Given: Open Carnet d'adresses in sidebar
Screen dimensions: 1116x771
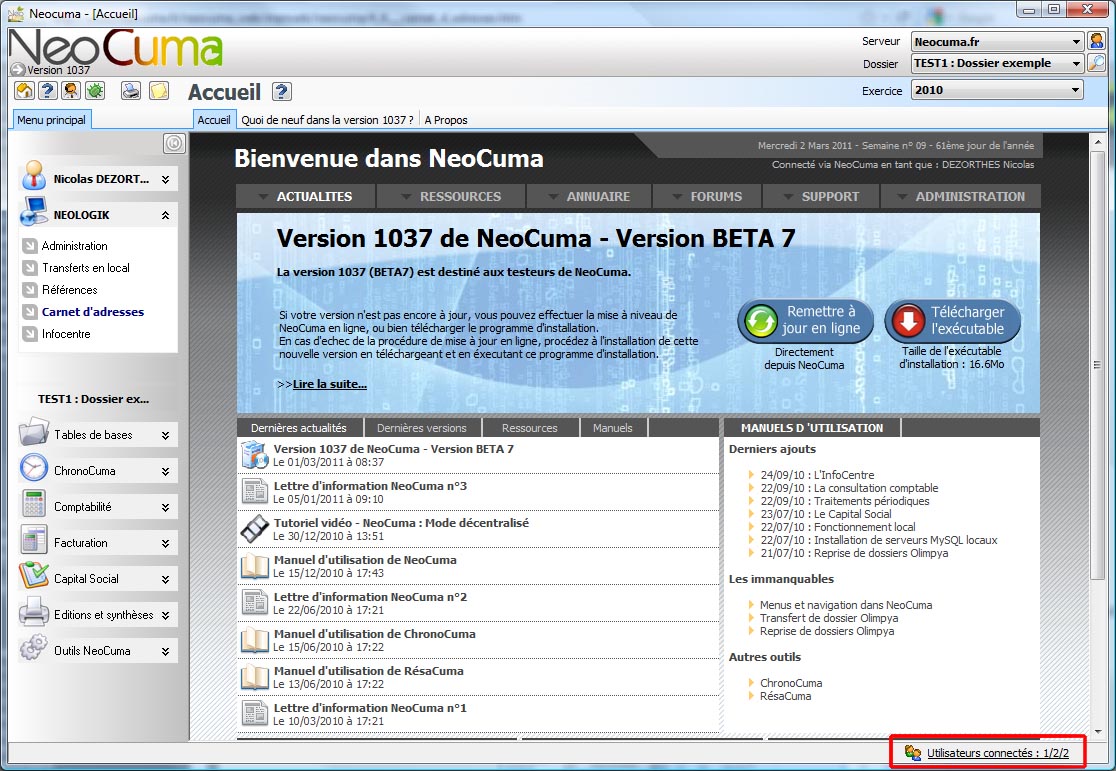Looking at the screenshot, I should (x=93, y=312).
